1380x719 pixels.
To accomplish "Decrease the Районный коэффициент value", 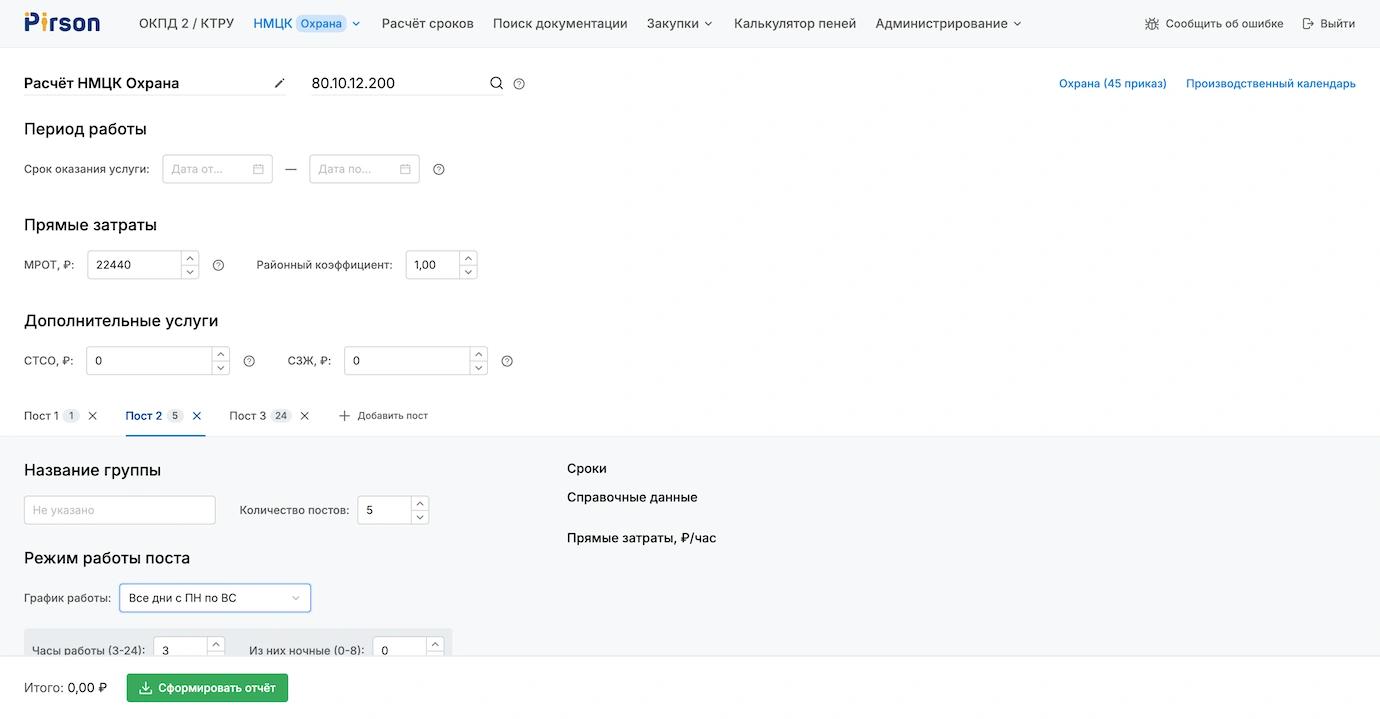I will [x=468, y=272].
